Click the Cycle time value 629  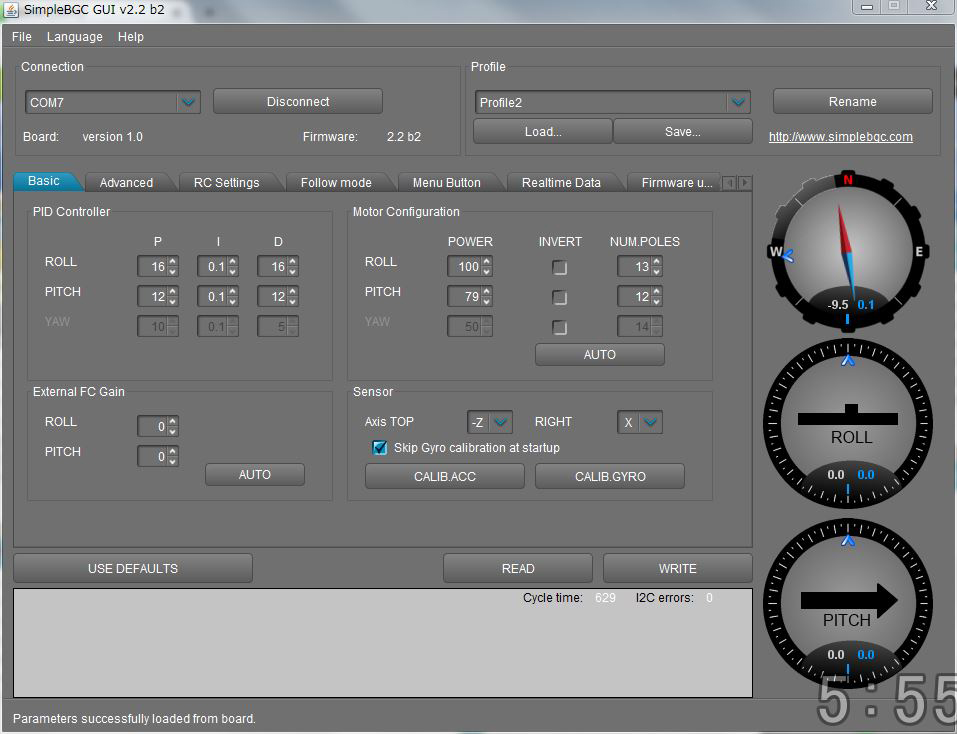coord(605,598)
